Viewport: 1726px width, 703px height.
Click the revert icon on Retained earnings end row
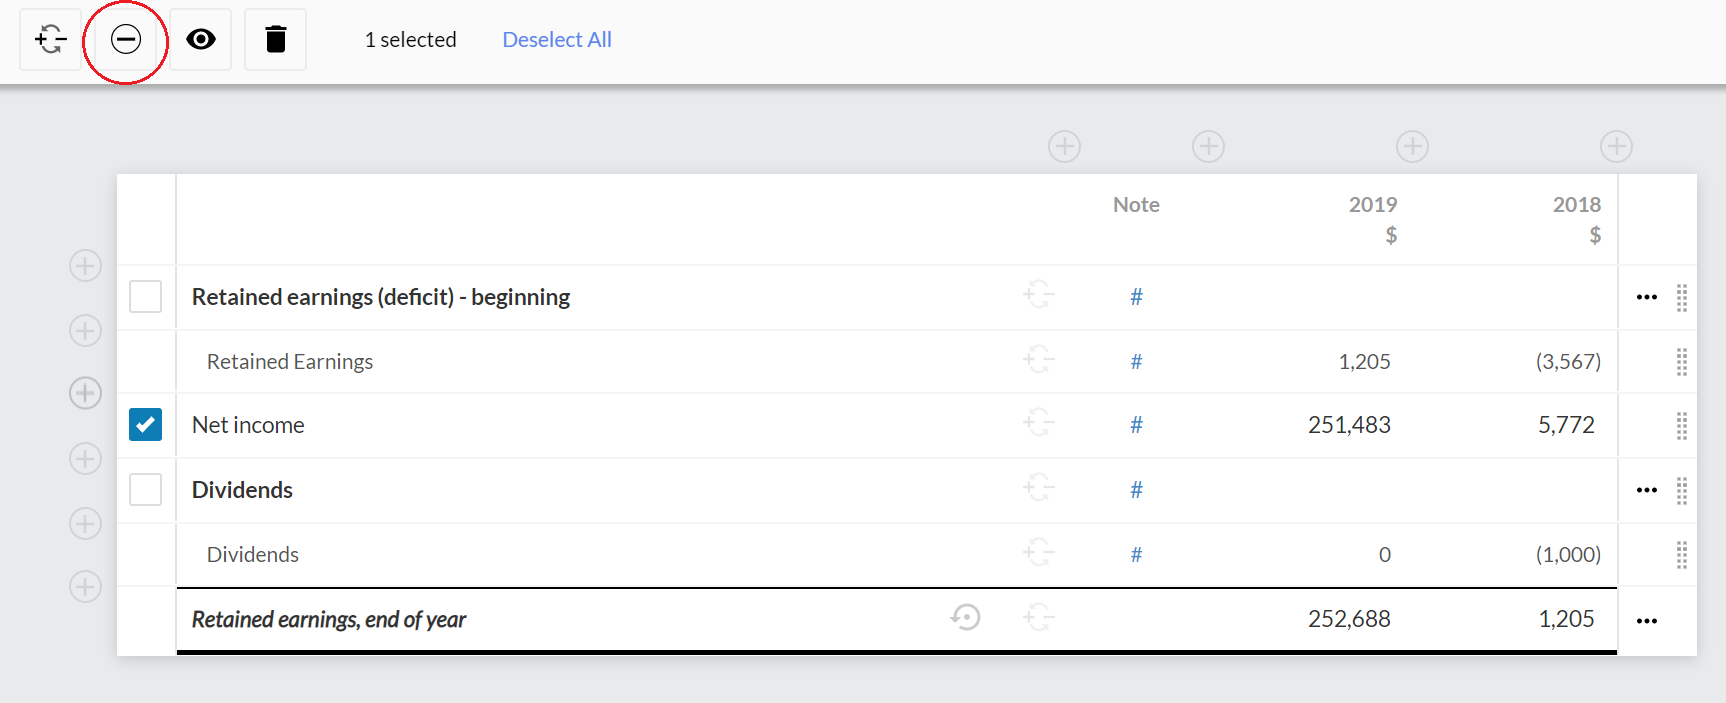[x=965, y=618]
